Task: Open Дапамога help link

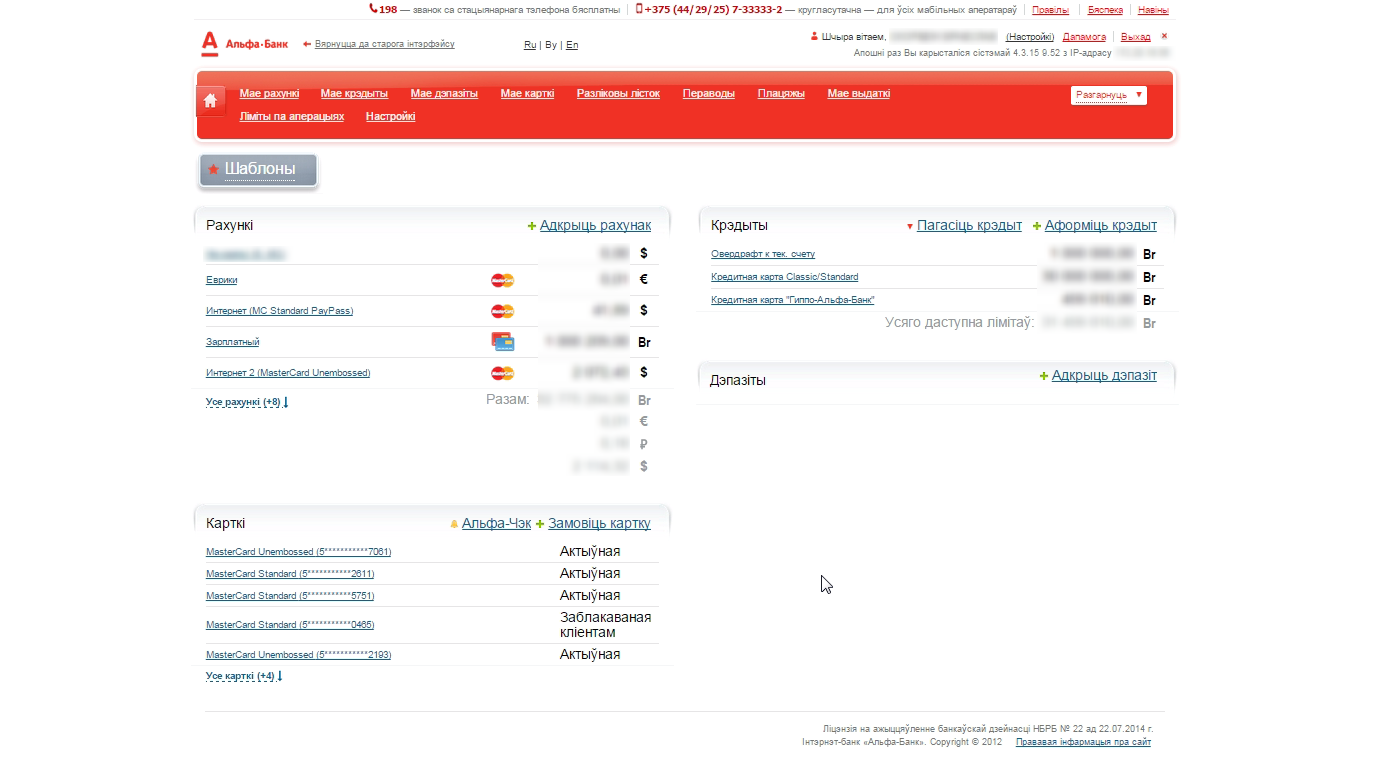Action: pos(1084,36)
